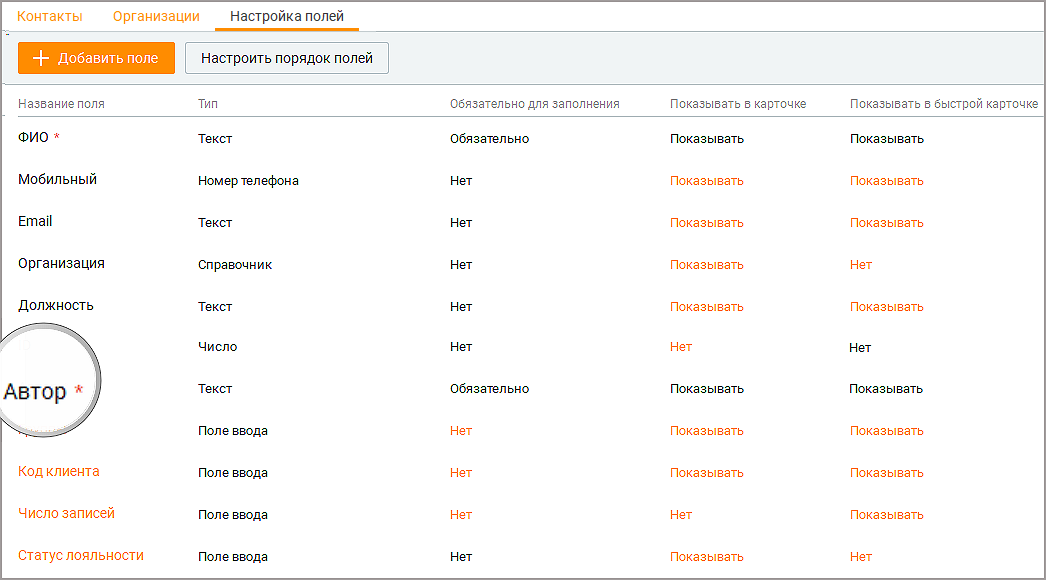The height and width of the screenshot is (580, 1046).
Task: Click the Название поля column header
Action: pos(61,103)
